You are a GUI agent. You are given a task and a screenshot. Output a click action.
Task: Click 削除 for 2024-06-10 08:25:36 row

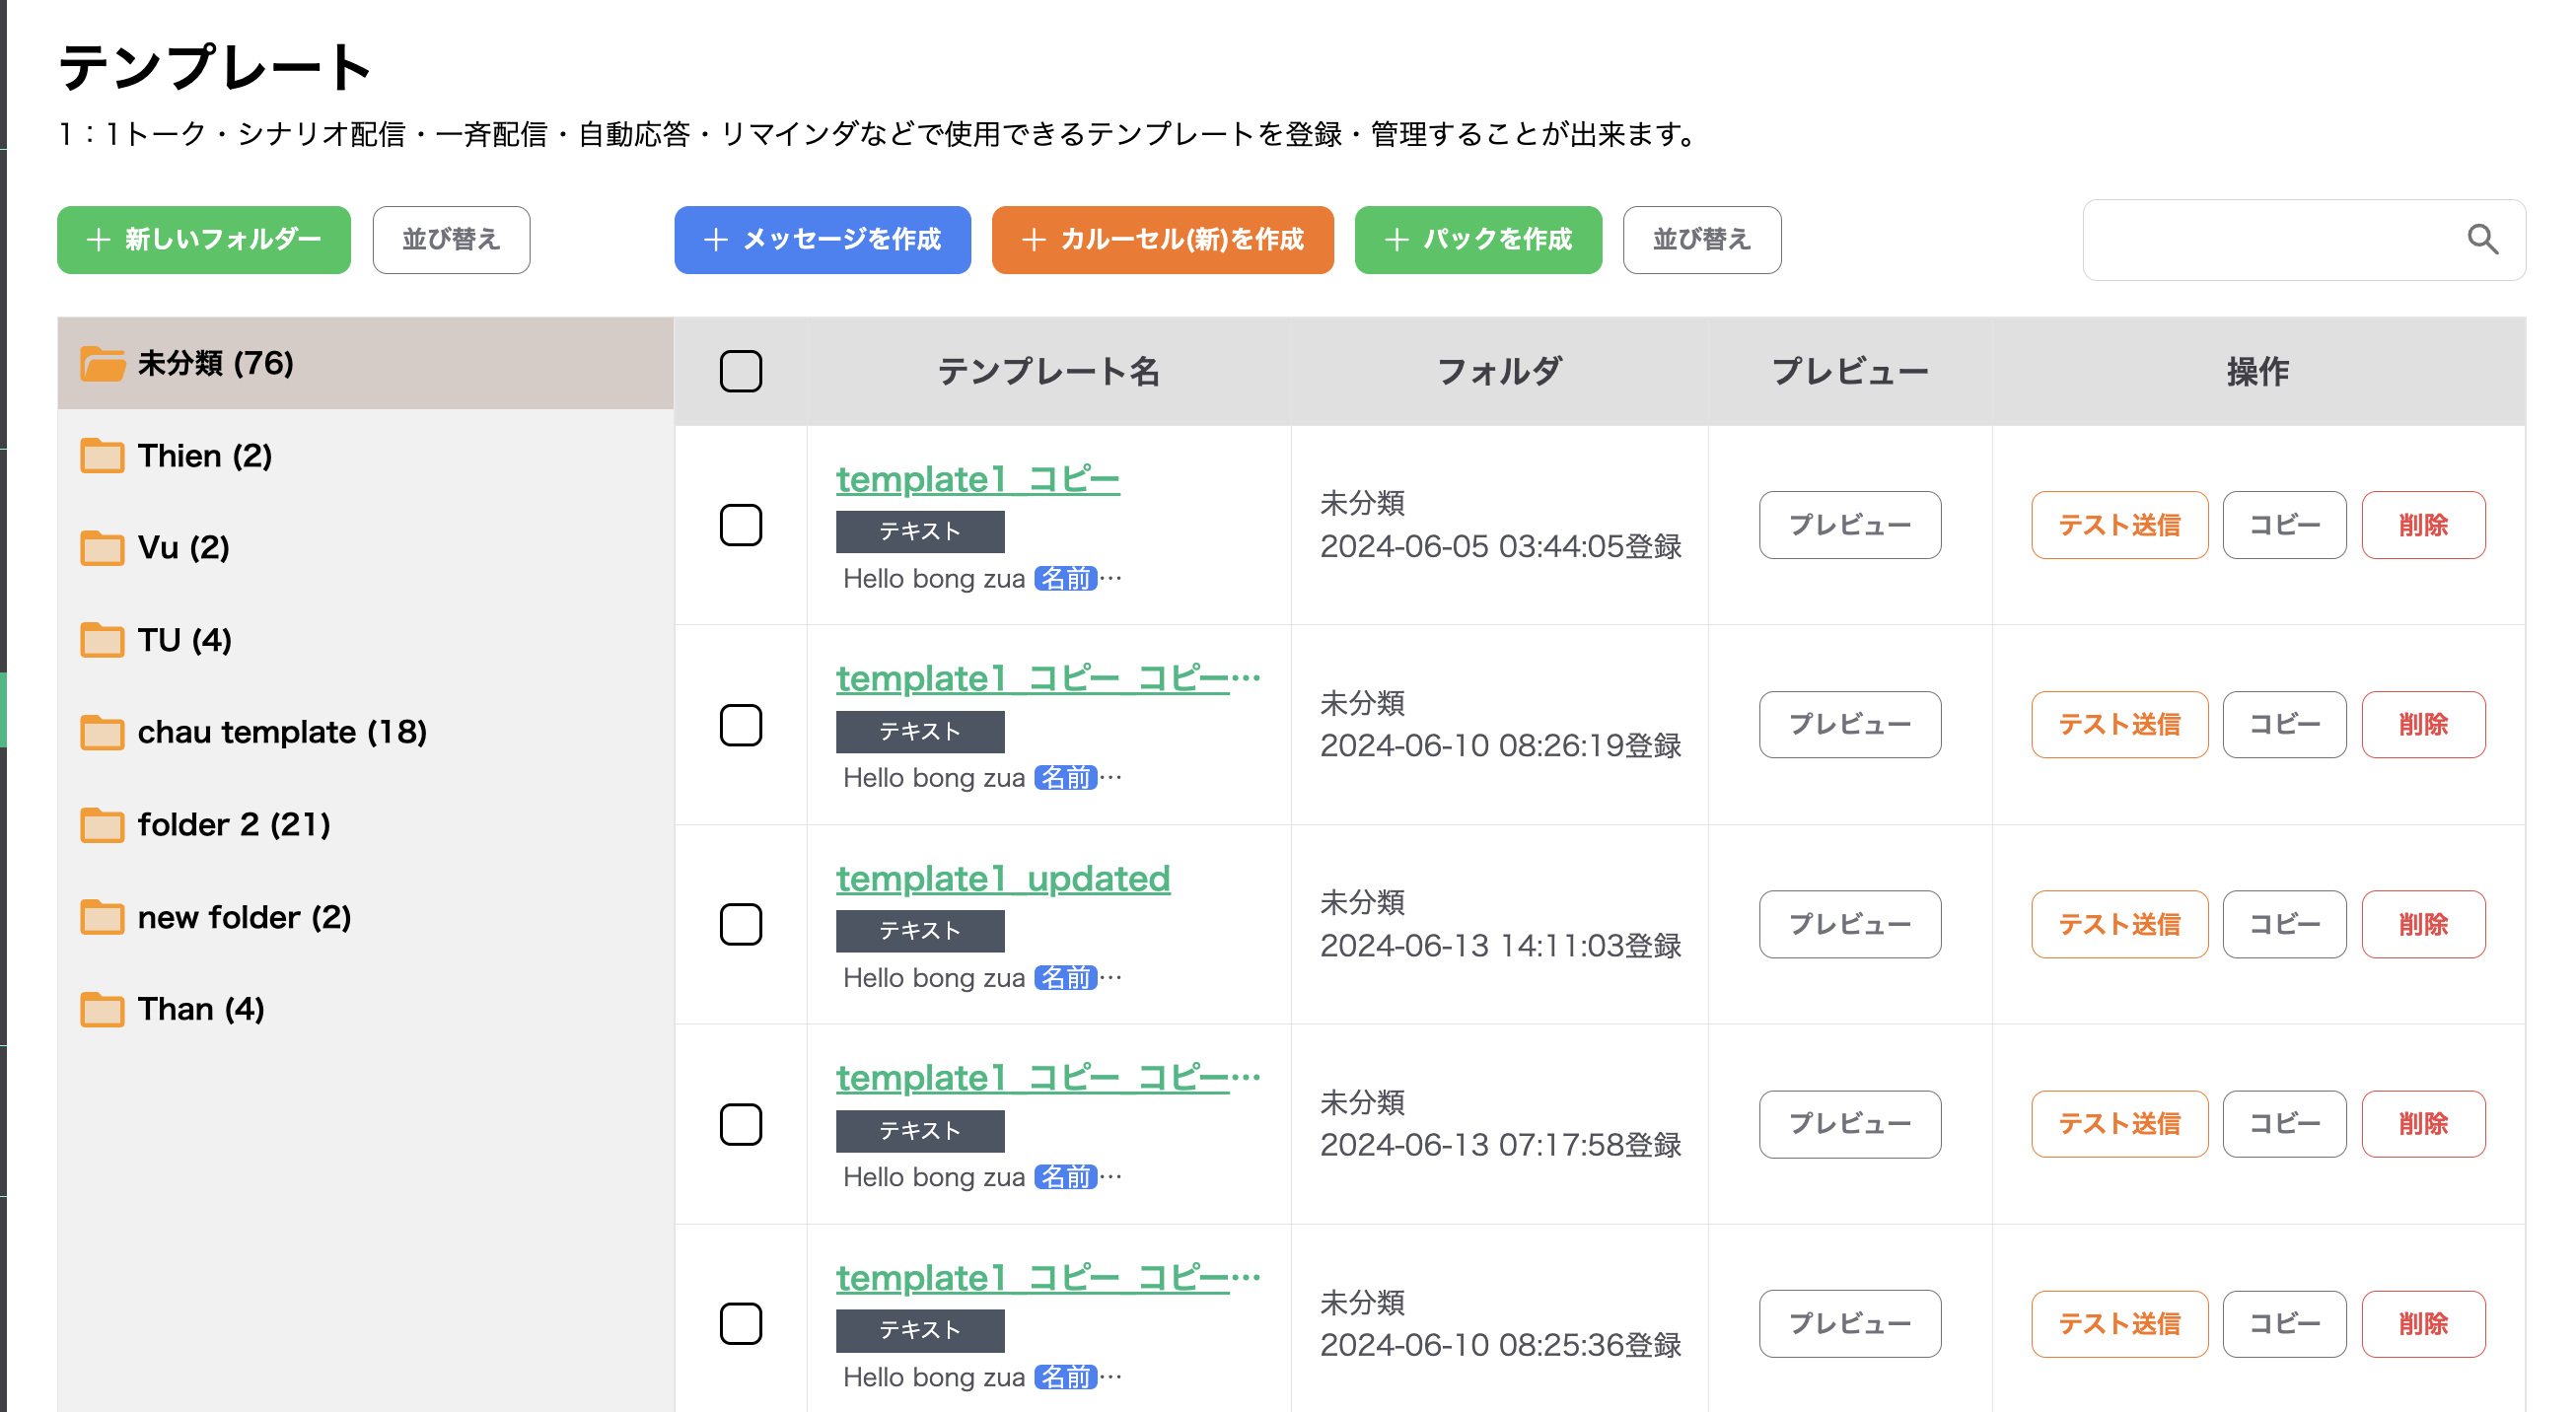(2424, 1324)
